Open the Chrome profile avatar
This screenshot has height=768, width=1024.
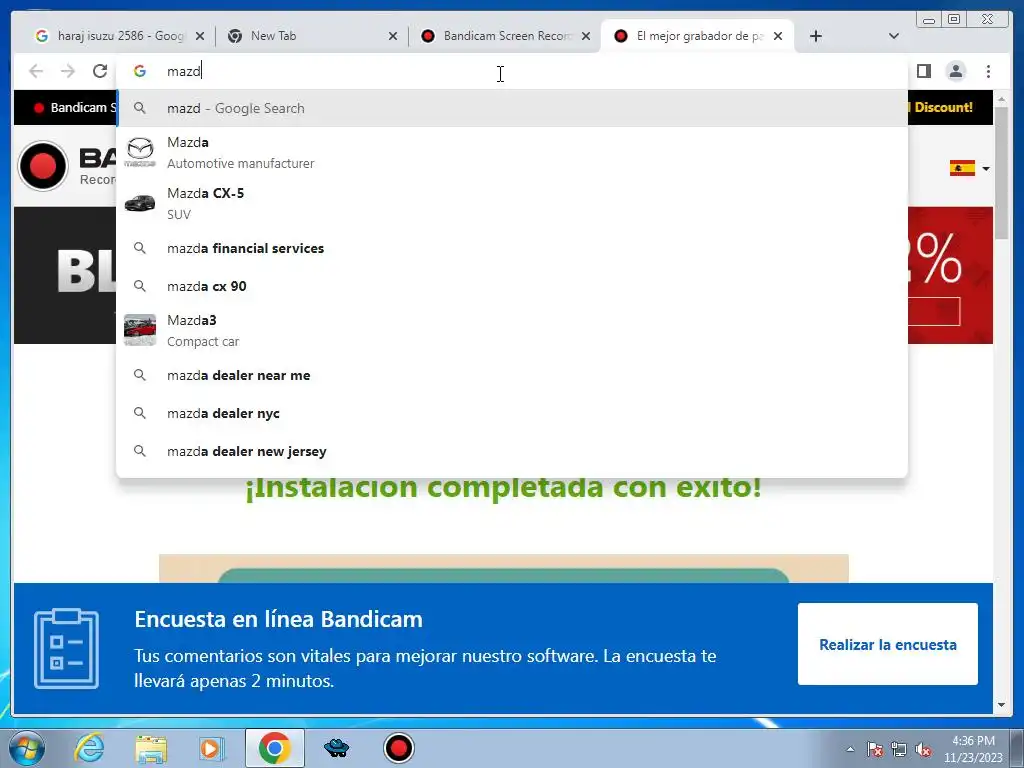(x=955, y=71)
